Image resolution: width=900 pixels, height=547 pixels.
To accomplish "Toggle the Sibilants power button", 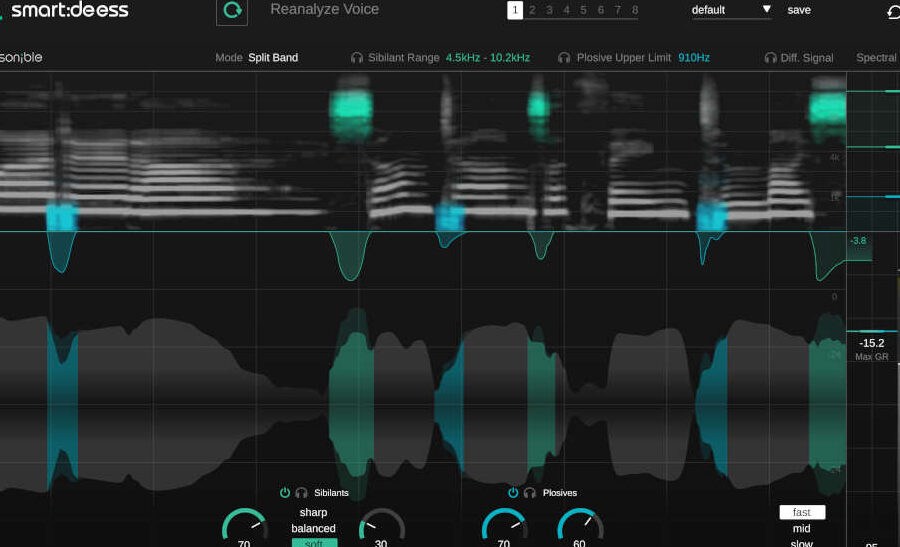I will click(x=285, y=492).
